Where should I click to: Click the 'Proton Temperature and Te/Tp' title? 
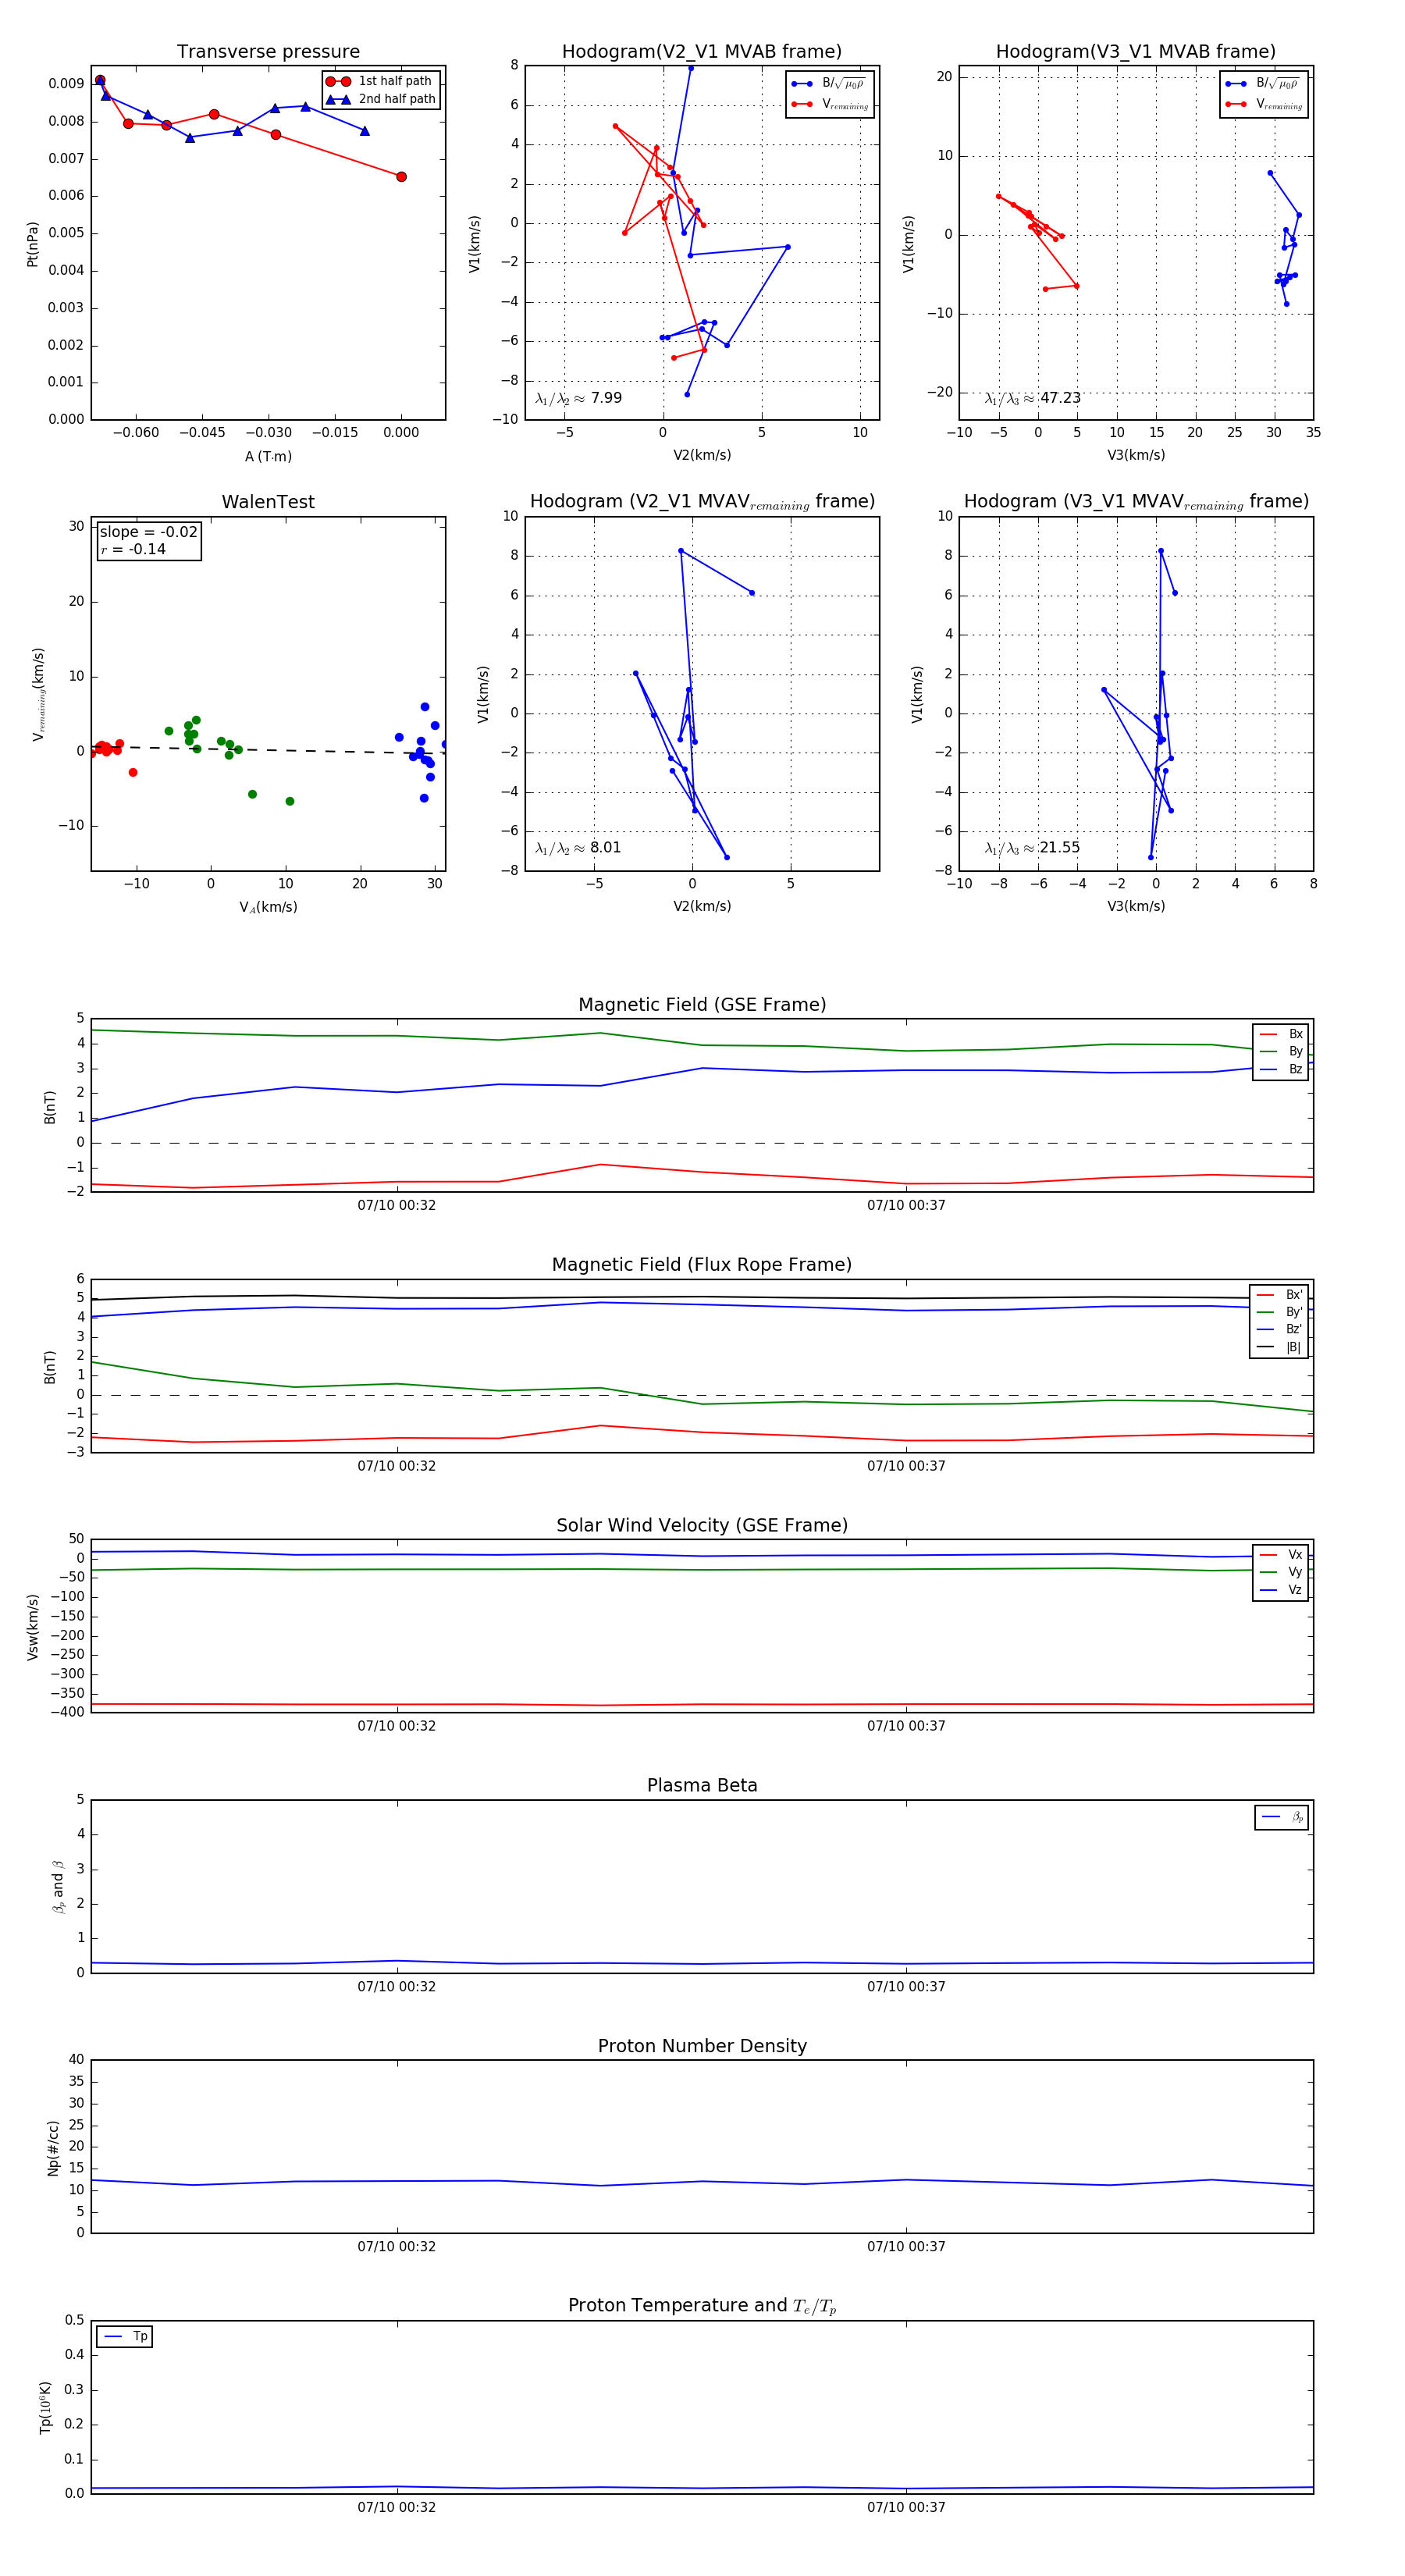(702, 2306)
